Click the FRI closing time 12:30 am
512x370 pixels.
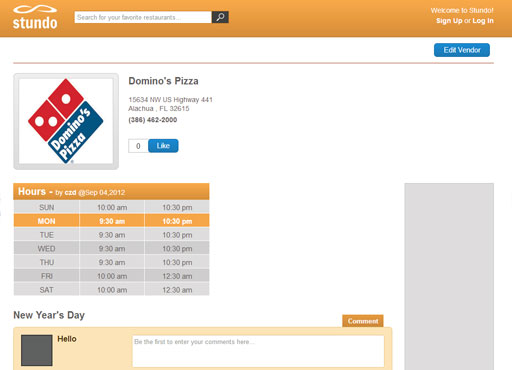177,276
